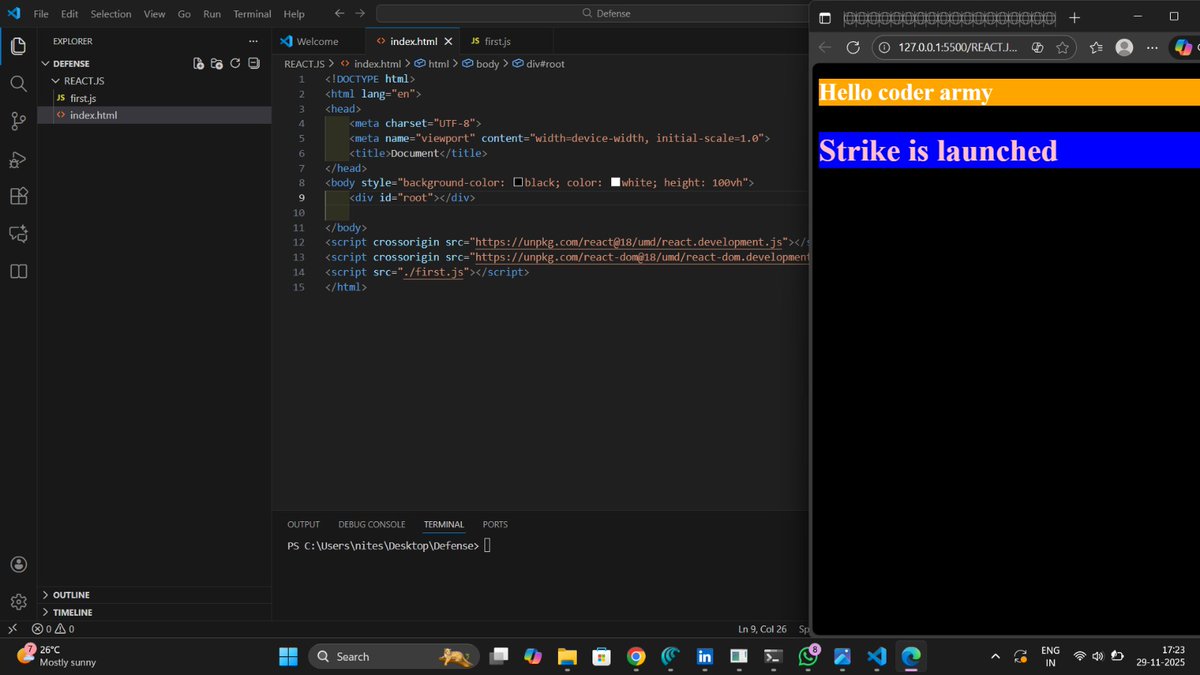This screenshot has width=1200, height=675.
Task: Switch to the PORTS panel tab
Action: (495, 524)
